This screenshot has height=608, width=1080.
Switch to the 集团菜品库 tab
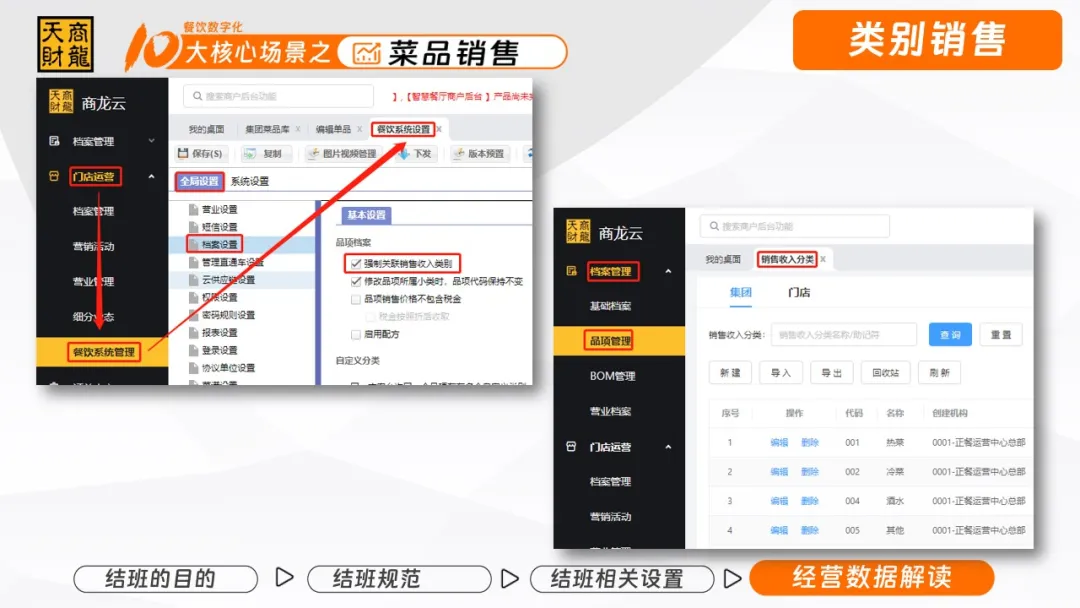pyautogui.click(x=267, y=129)
